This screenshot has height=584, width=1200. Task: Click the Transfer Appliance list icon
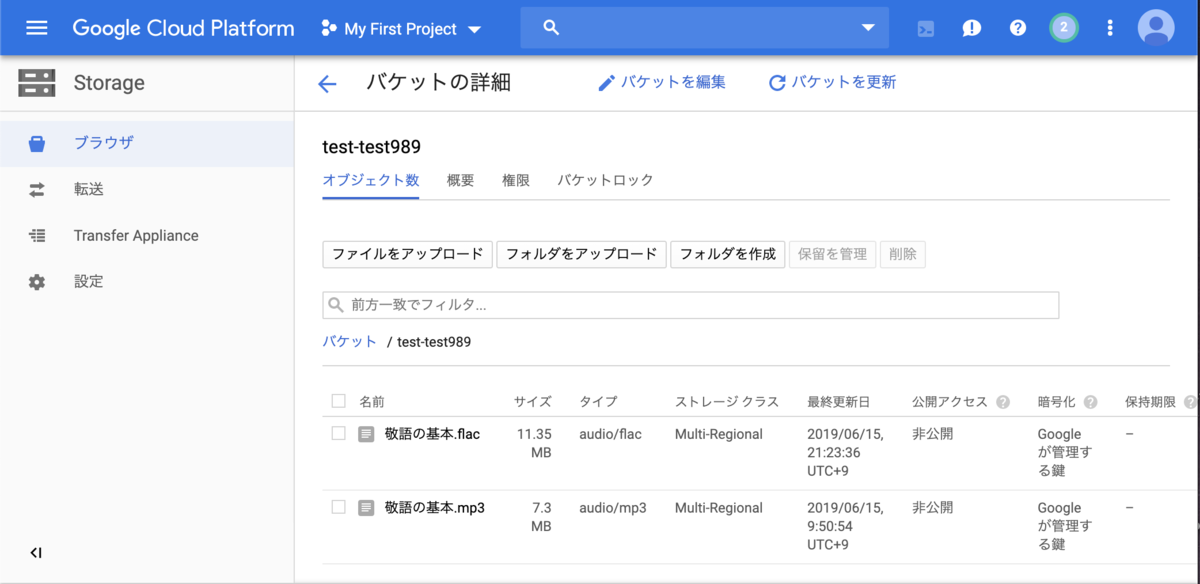pyautogui.click(x=37, y=236)
